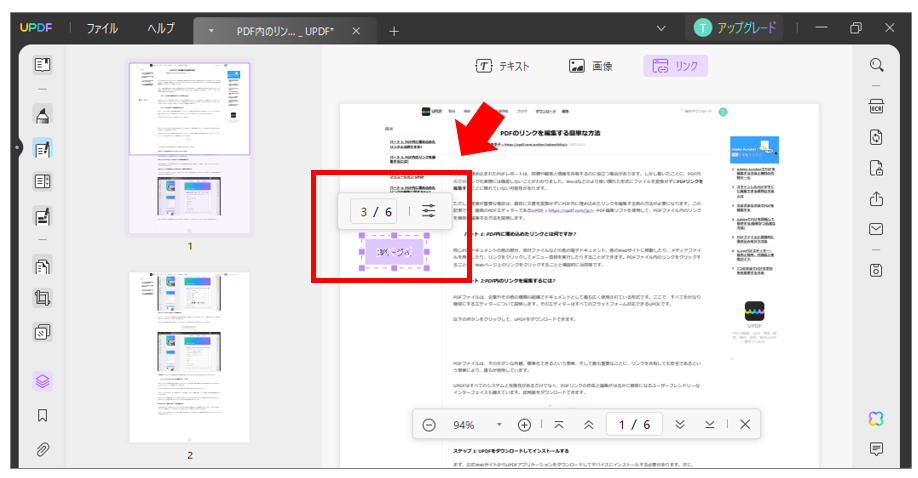The height and width of the screenshot is (478, 918).
Task: Open the UPDF AI colorful icon
Action: click(876, 418)
